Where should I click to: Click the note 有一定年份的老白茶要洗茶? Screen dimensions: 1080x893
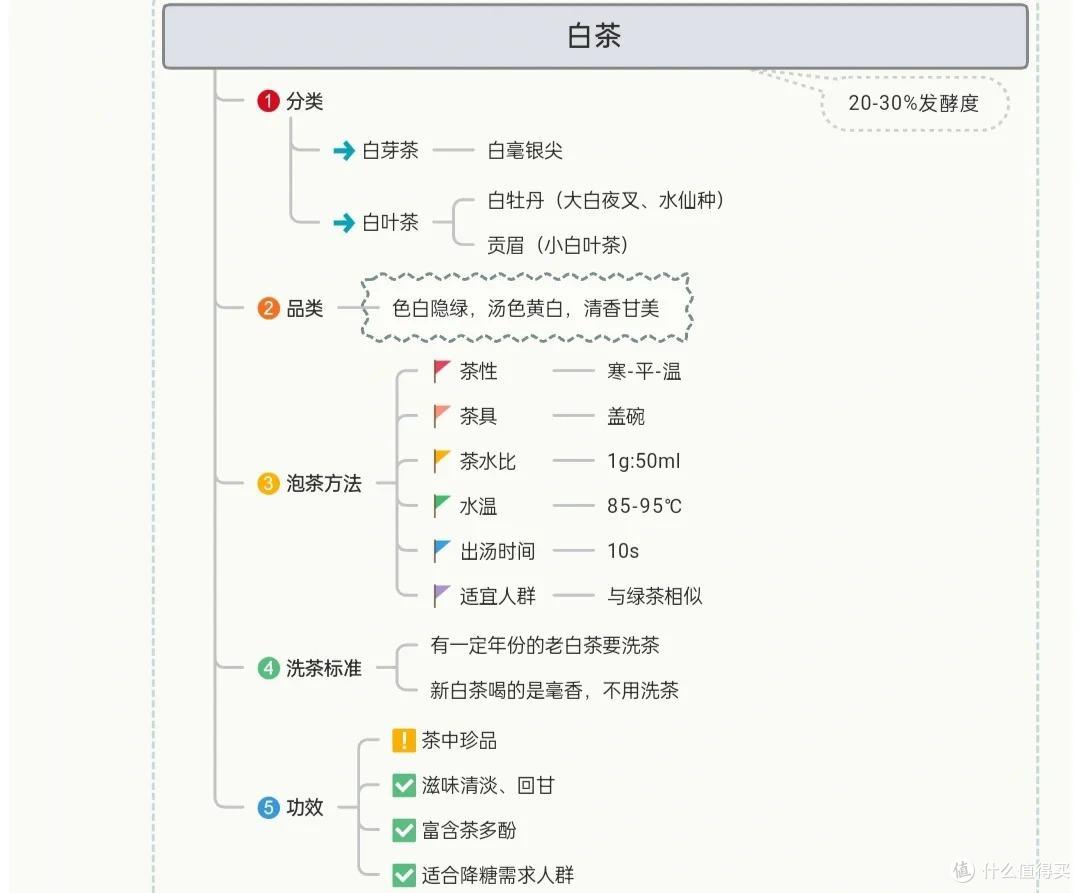pyautogui.click(x=545, y=645)
